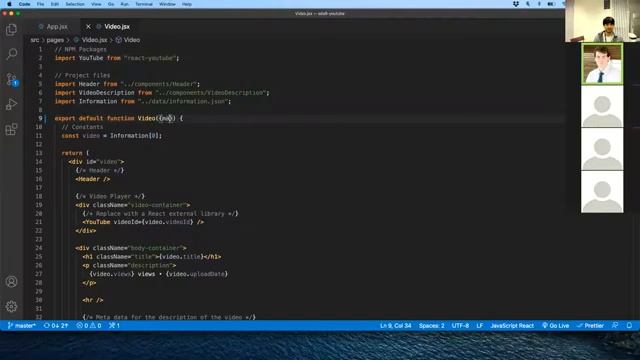Click JavaScript React language mode

(512, 326)
